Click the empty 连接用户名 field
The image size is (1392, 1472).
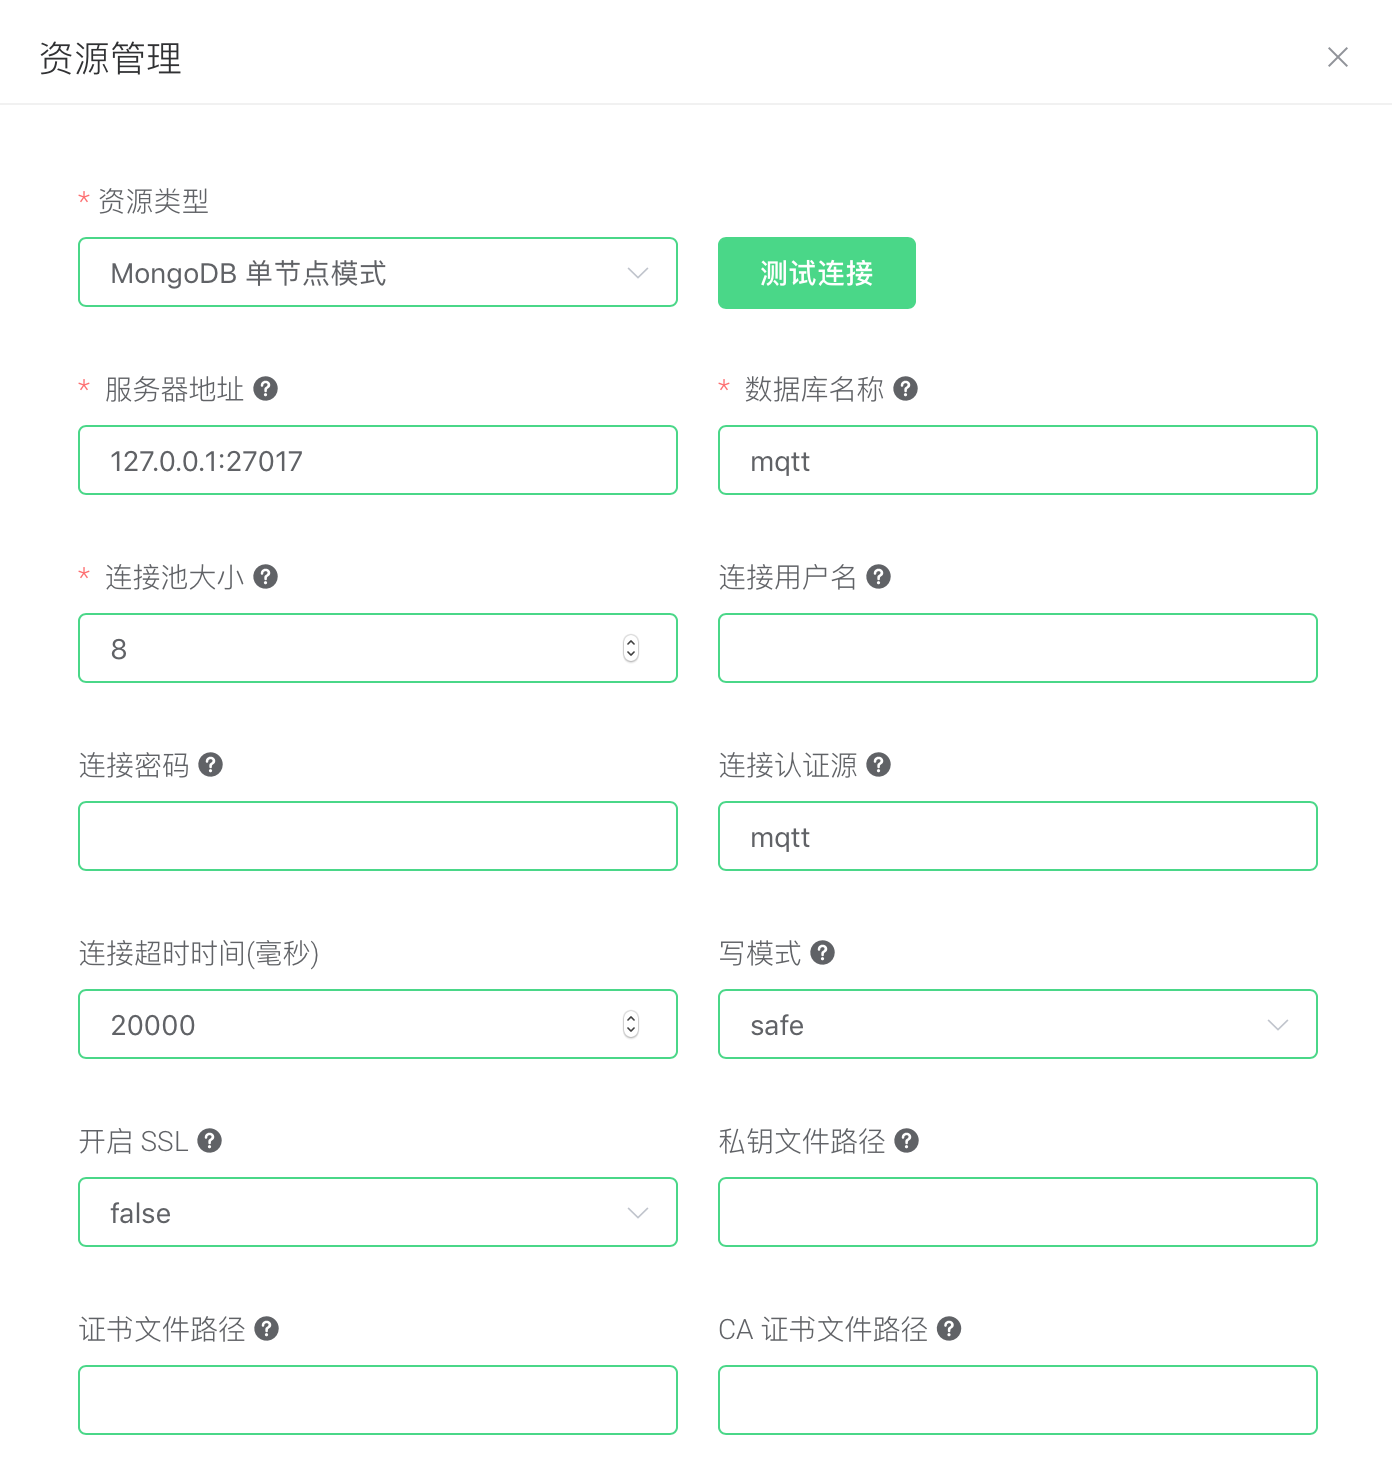[1017, 649]
